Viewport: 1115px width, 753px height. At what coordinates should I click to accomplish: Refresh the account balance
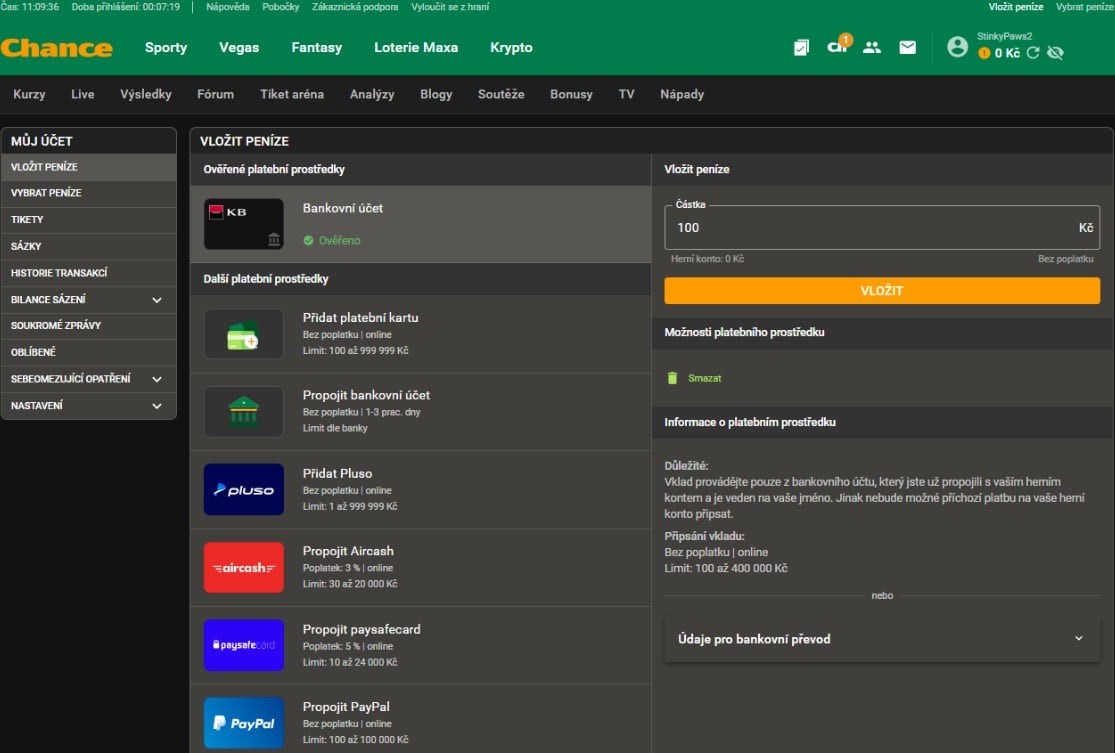tap(1033, 53)
